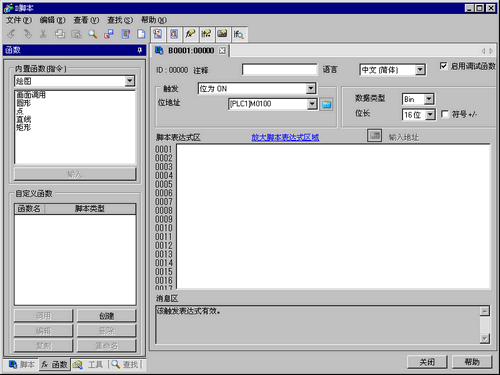Click the 'if' statement toolbar icon

[206, 34]
